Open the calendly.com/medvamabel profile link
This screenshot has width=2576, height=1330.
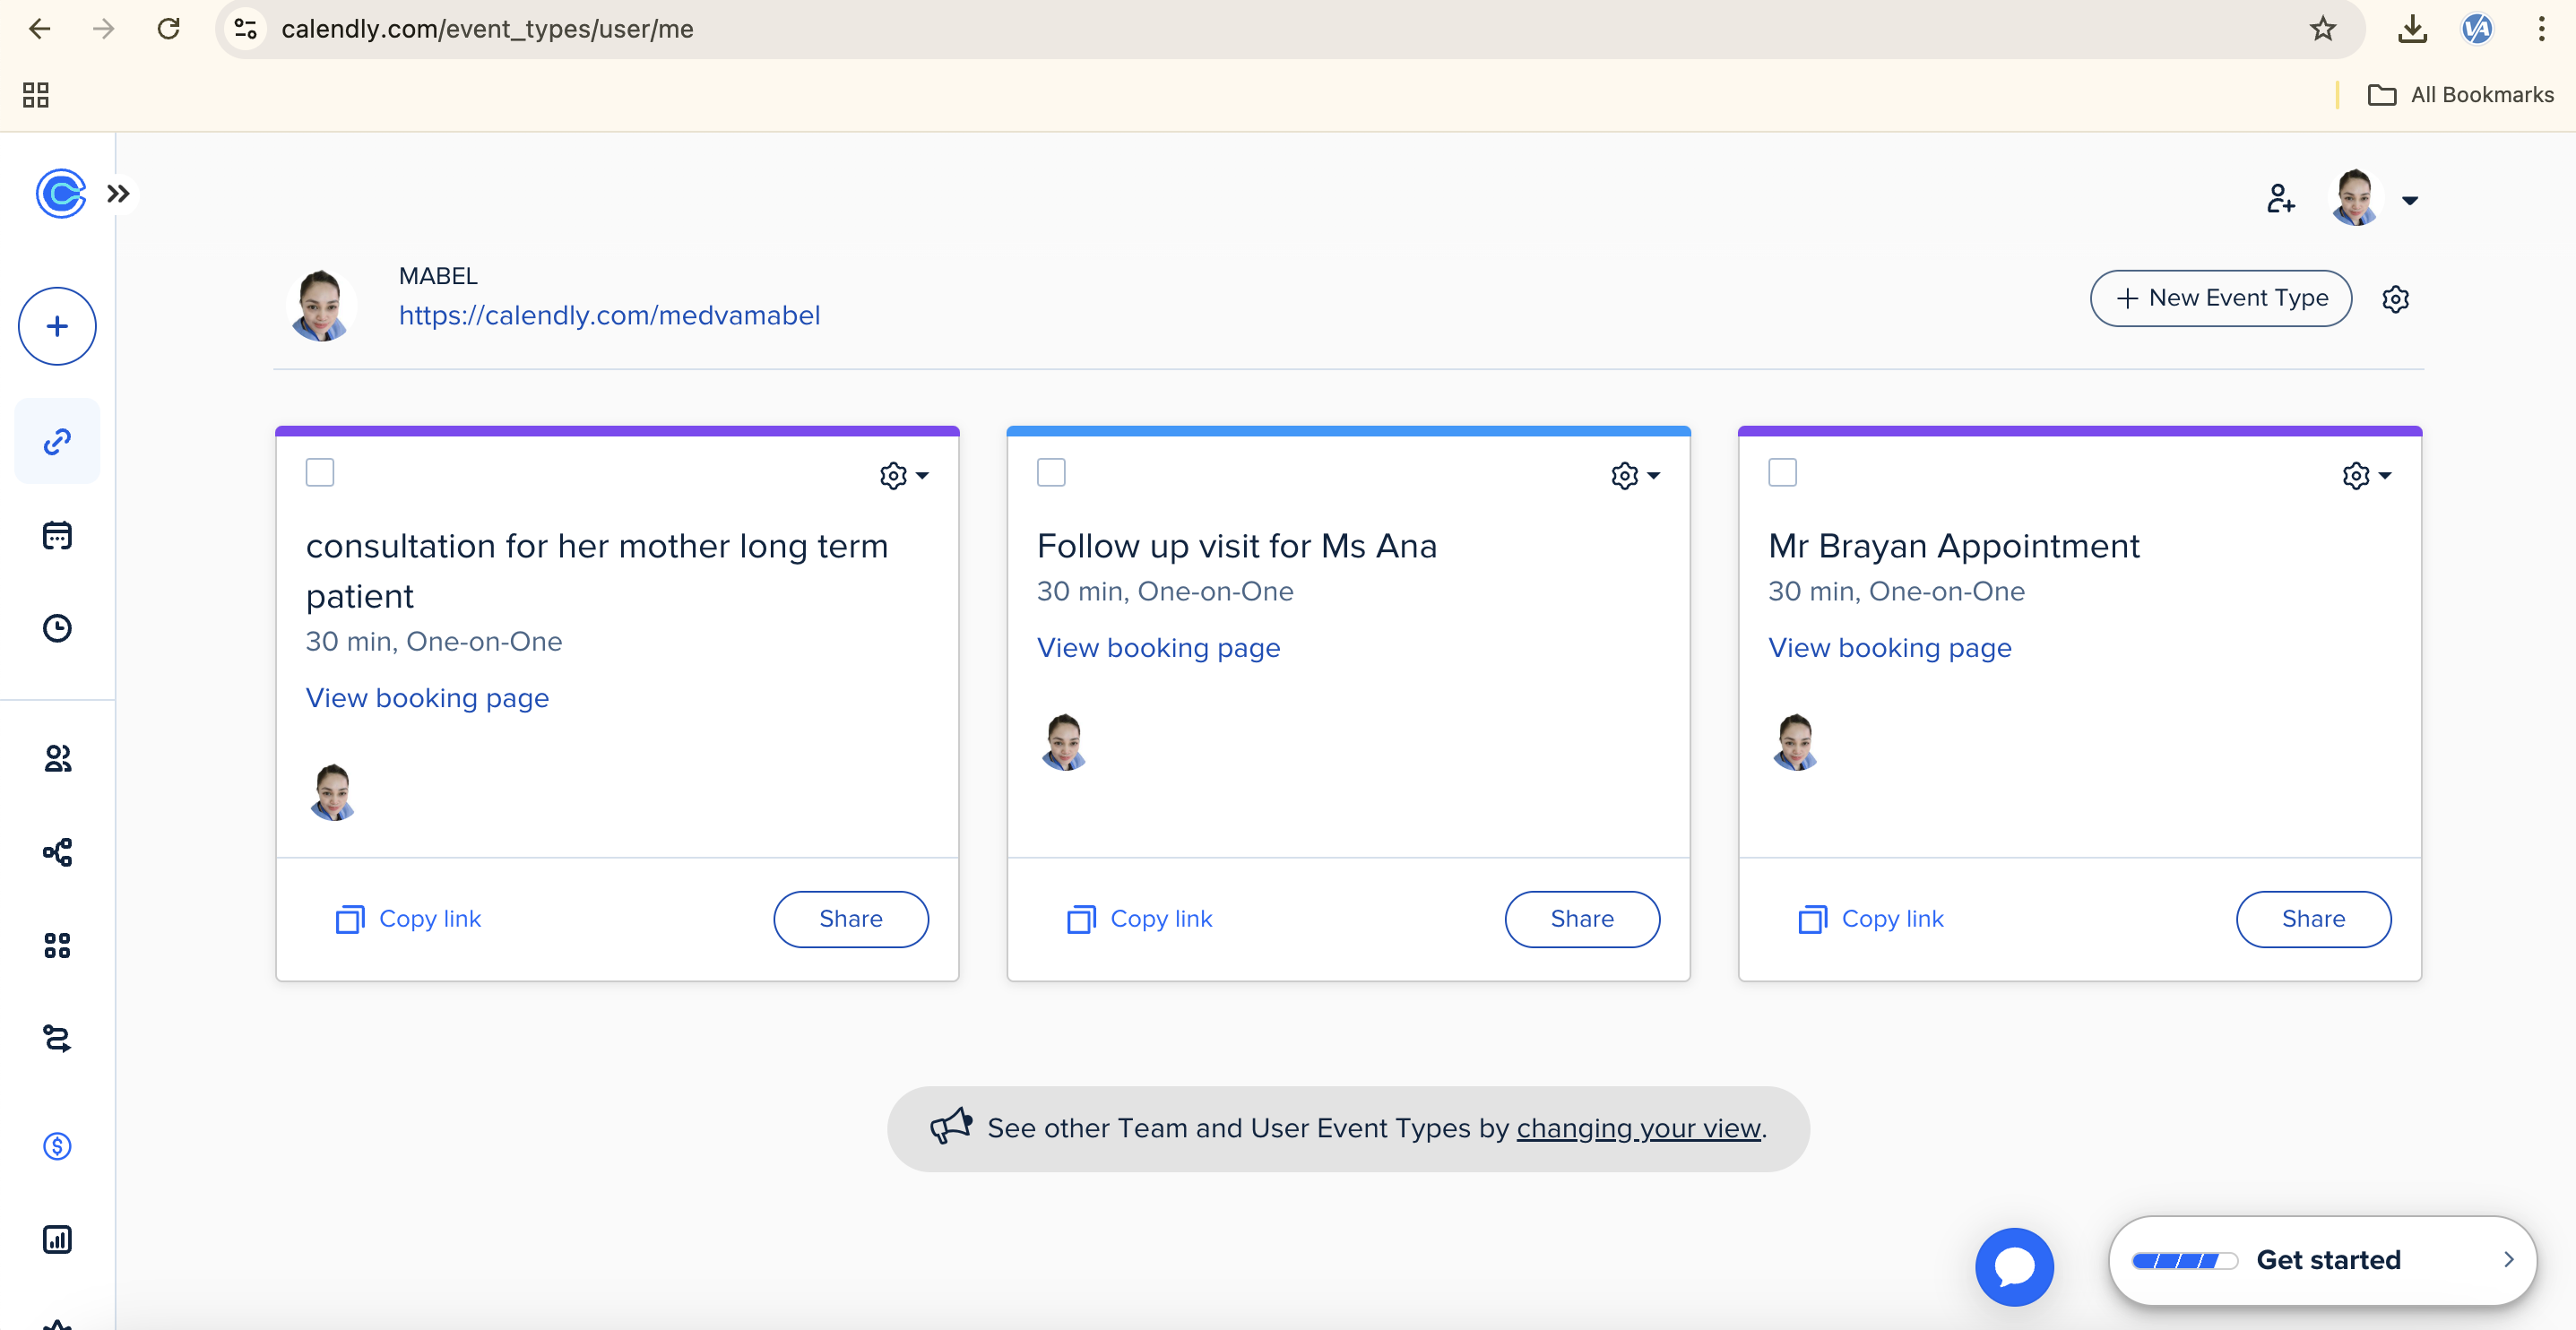click(x=609, y=315)
